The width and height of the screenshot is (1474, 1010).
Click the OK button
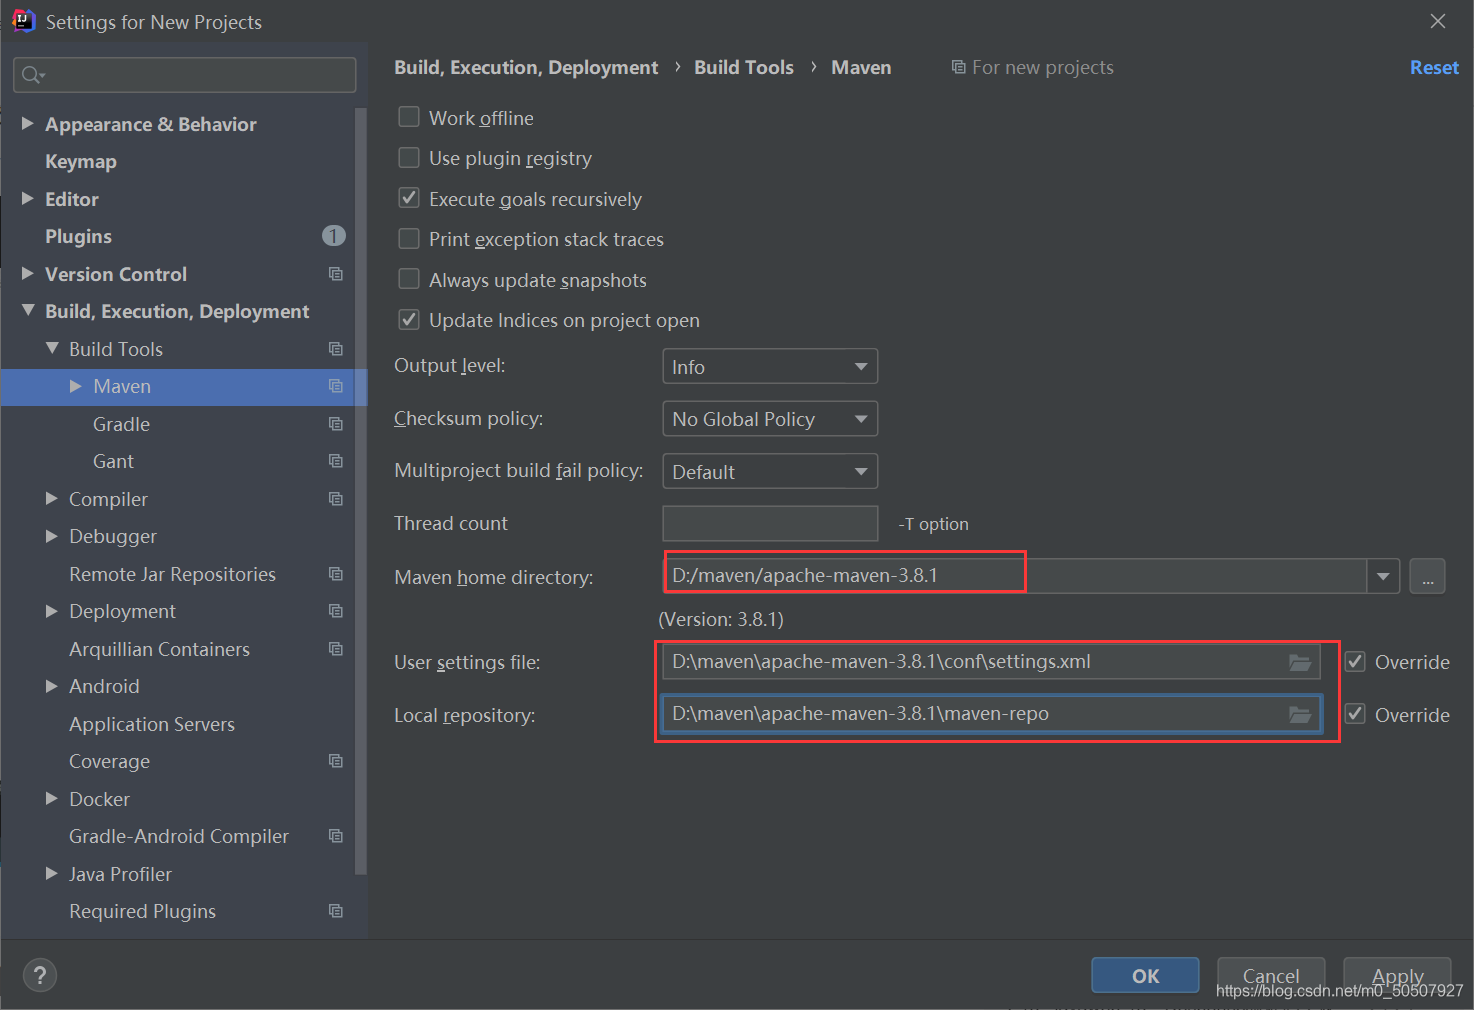tap(1145, 975)
